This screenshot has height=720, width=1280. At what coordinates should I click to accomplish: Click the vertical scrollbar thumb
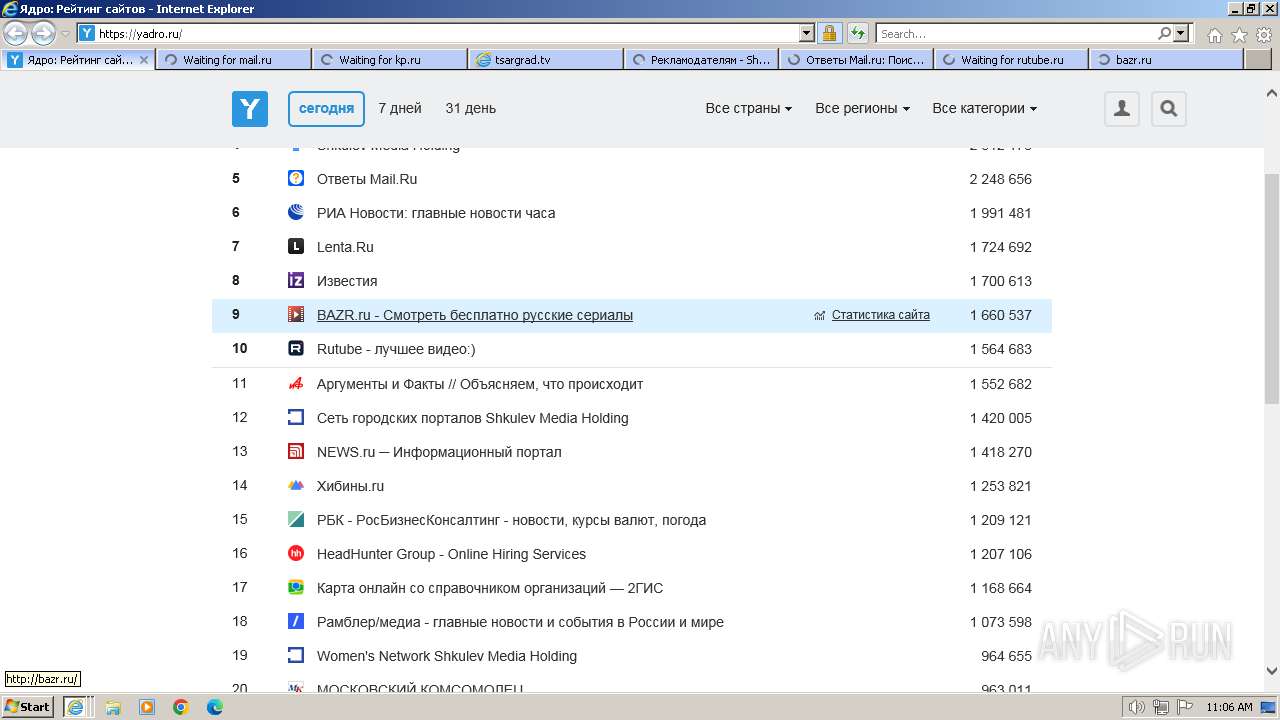point(1272,288)
